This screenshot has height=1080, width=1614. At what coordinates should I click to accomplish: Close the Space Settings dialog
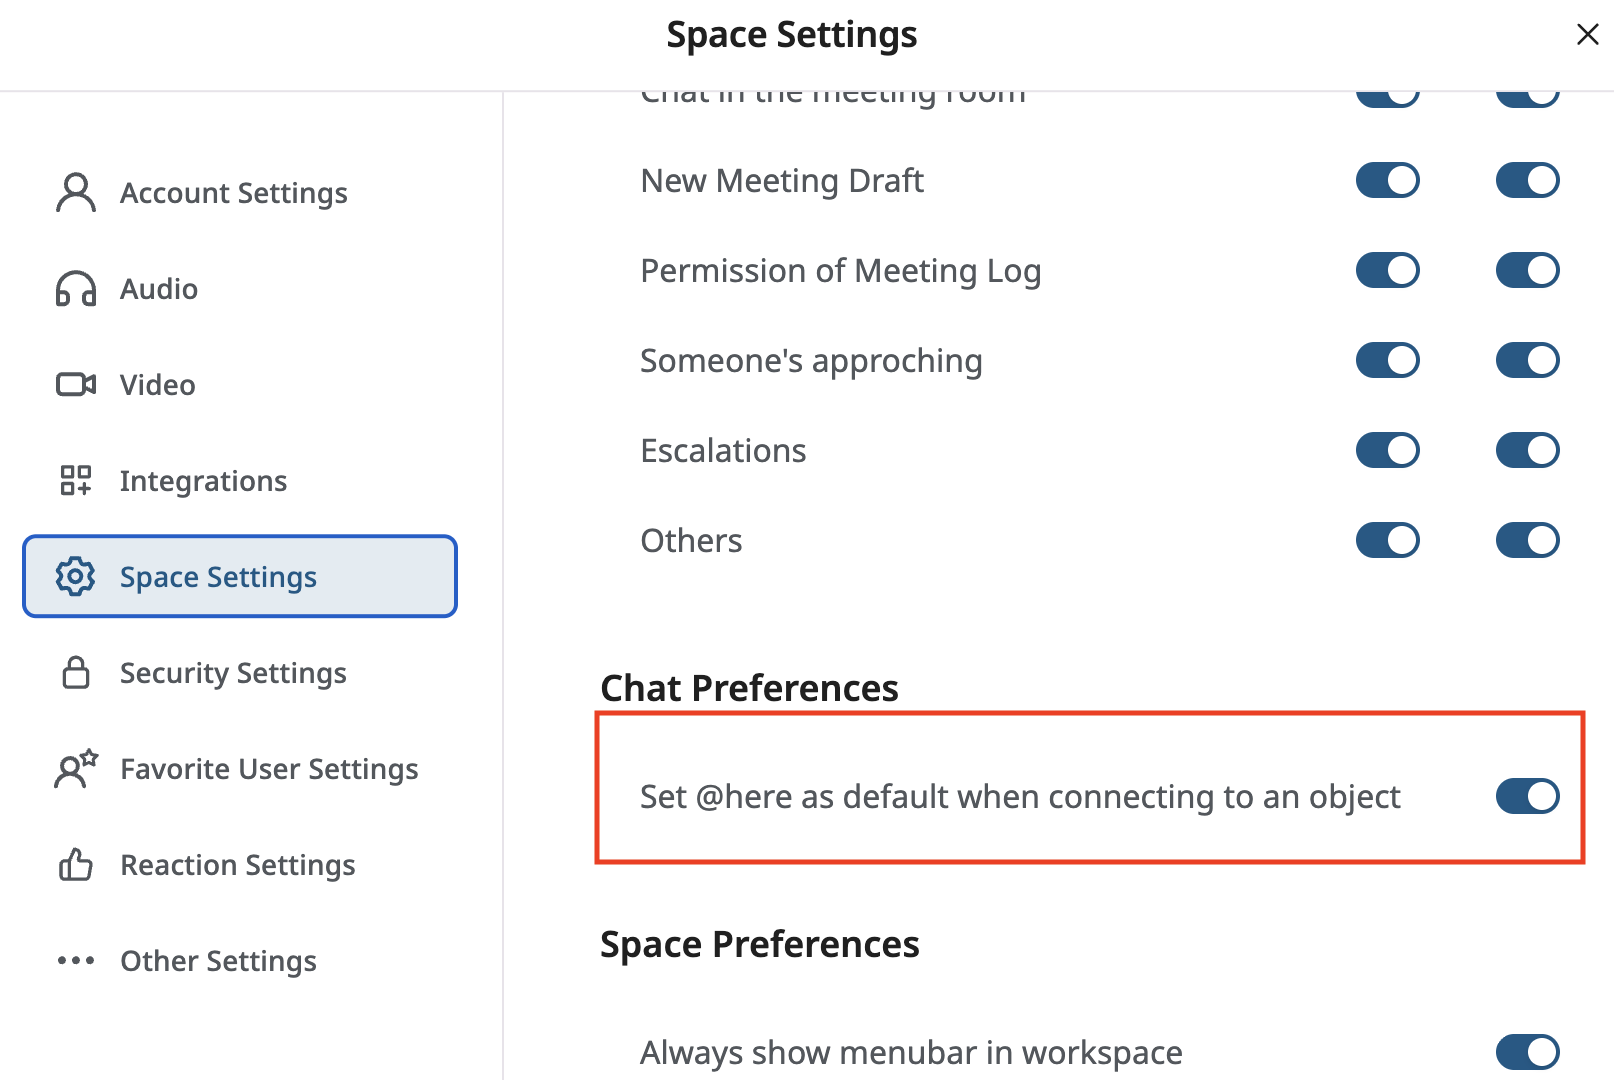1587,35
